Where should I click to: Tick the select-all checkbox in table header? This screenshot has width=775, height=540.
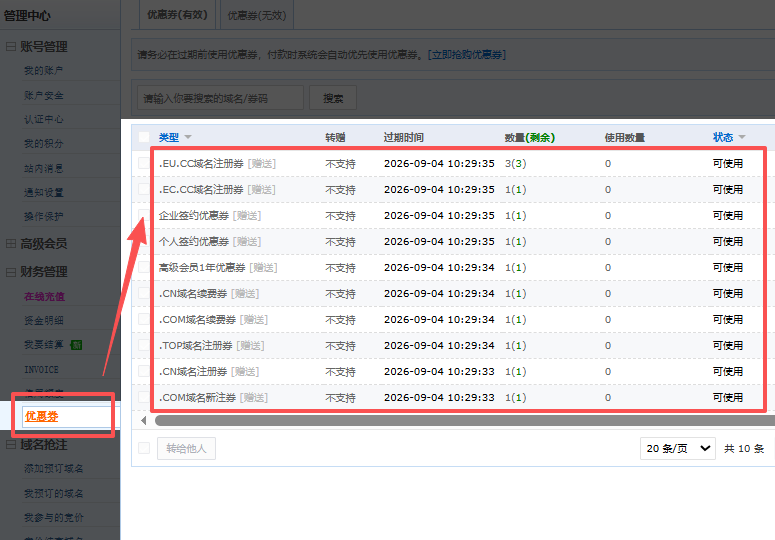pyautogui.click(x=144, y=137)
